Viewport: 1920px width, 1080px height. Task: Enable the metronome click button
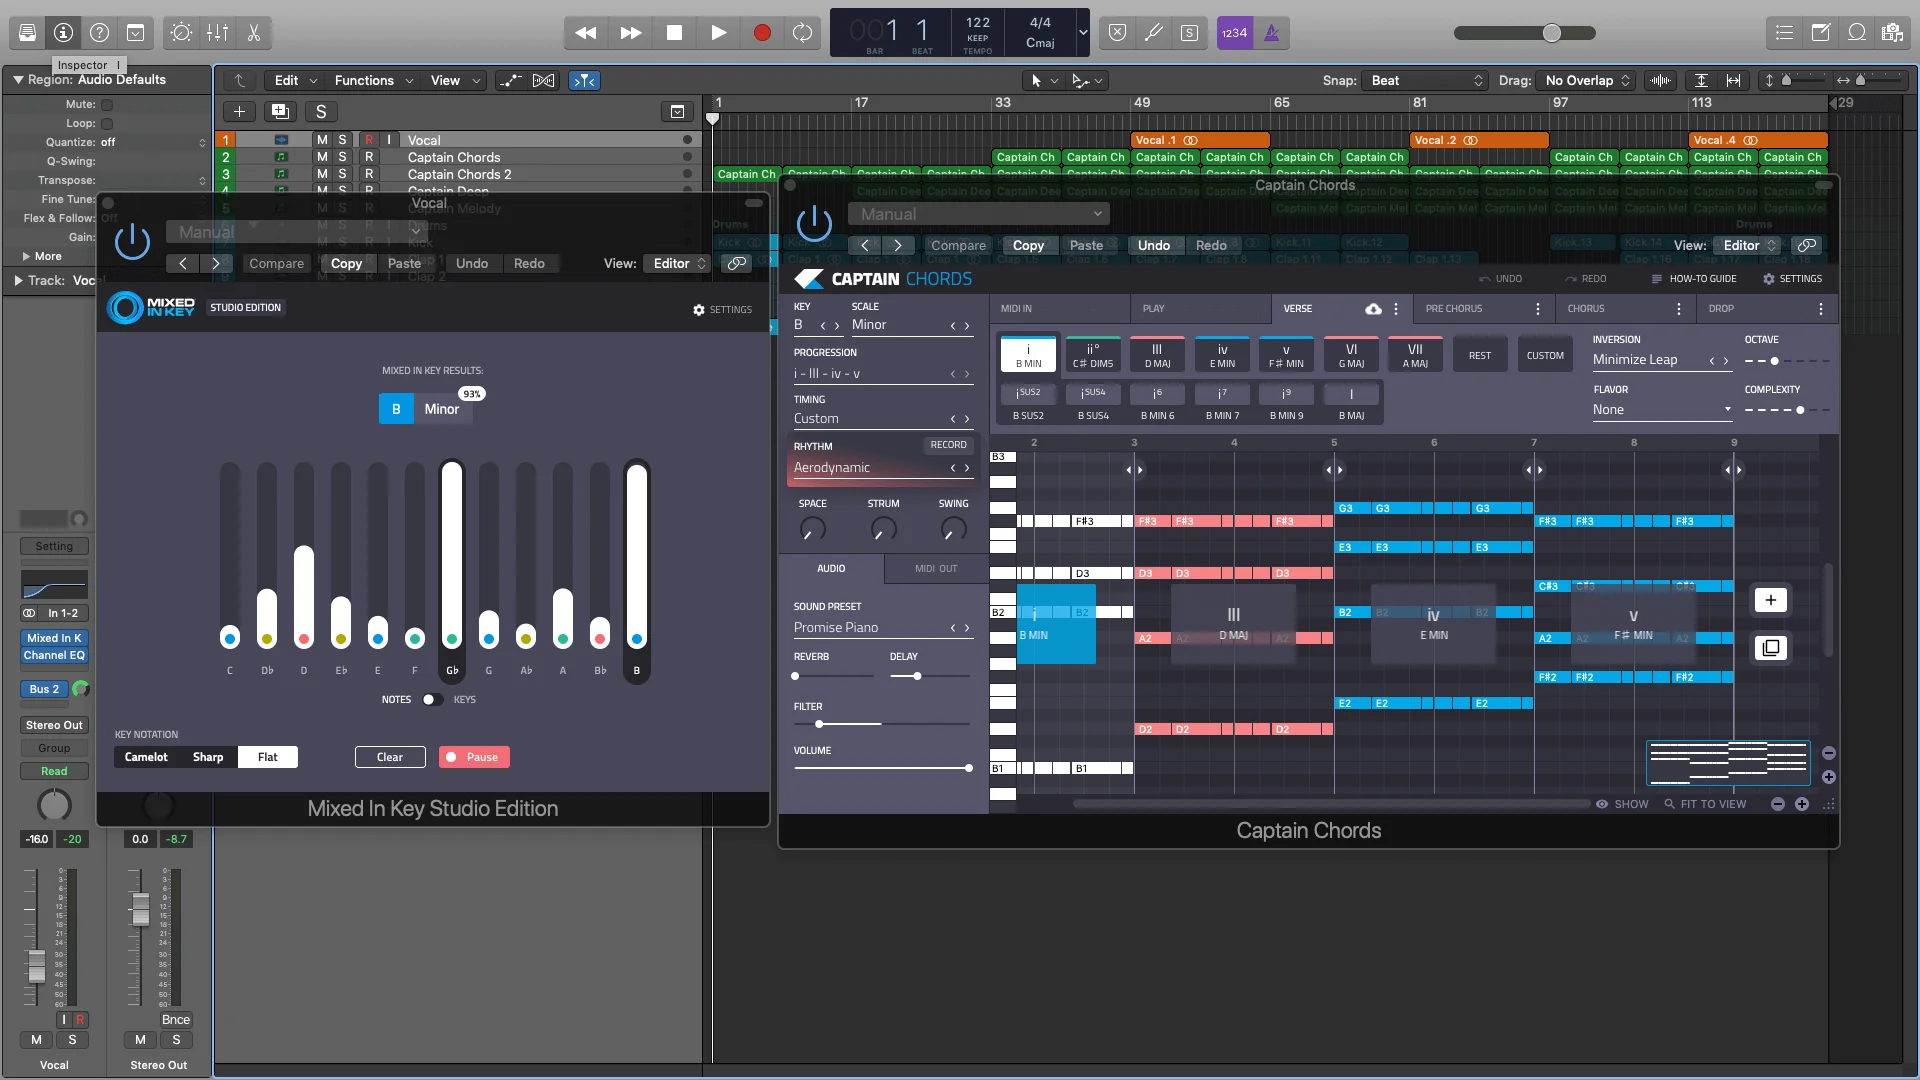[1271, 33]
